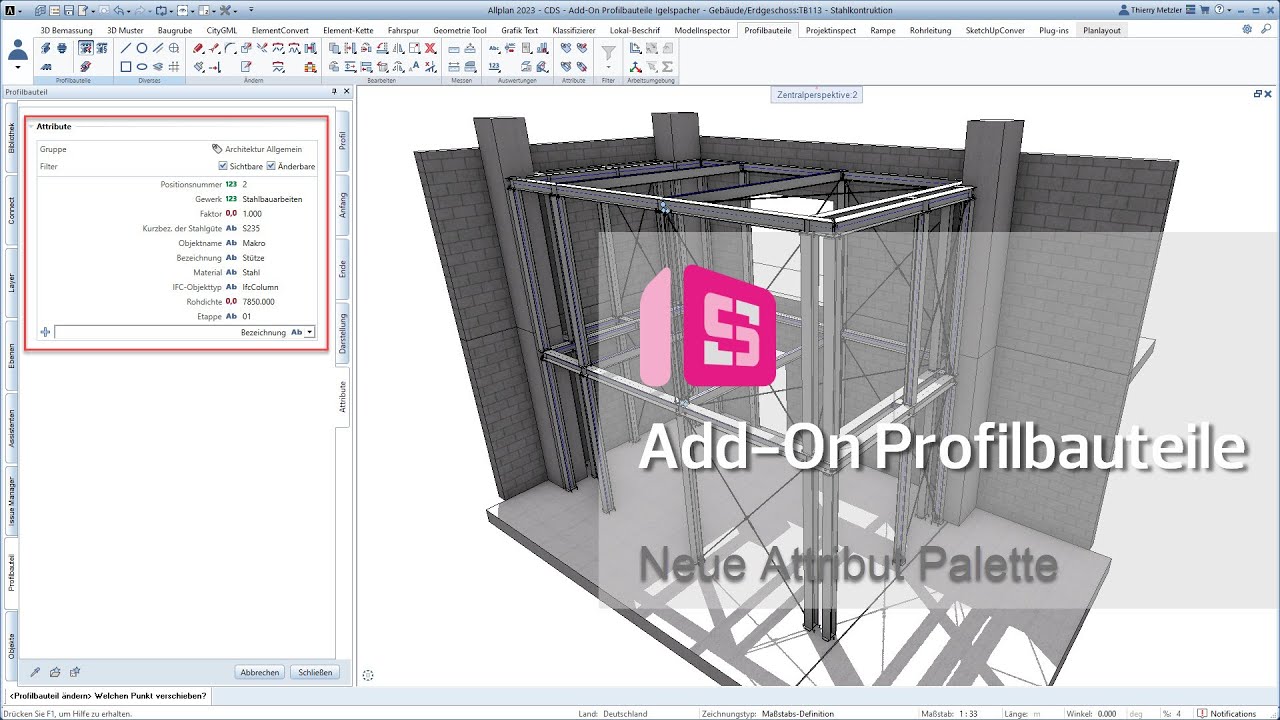Image resolution: width=1280 pixels, height=720 pixels.
Task: Select the ellipse tool in Diverses
Action: coord(142,67)
